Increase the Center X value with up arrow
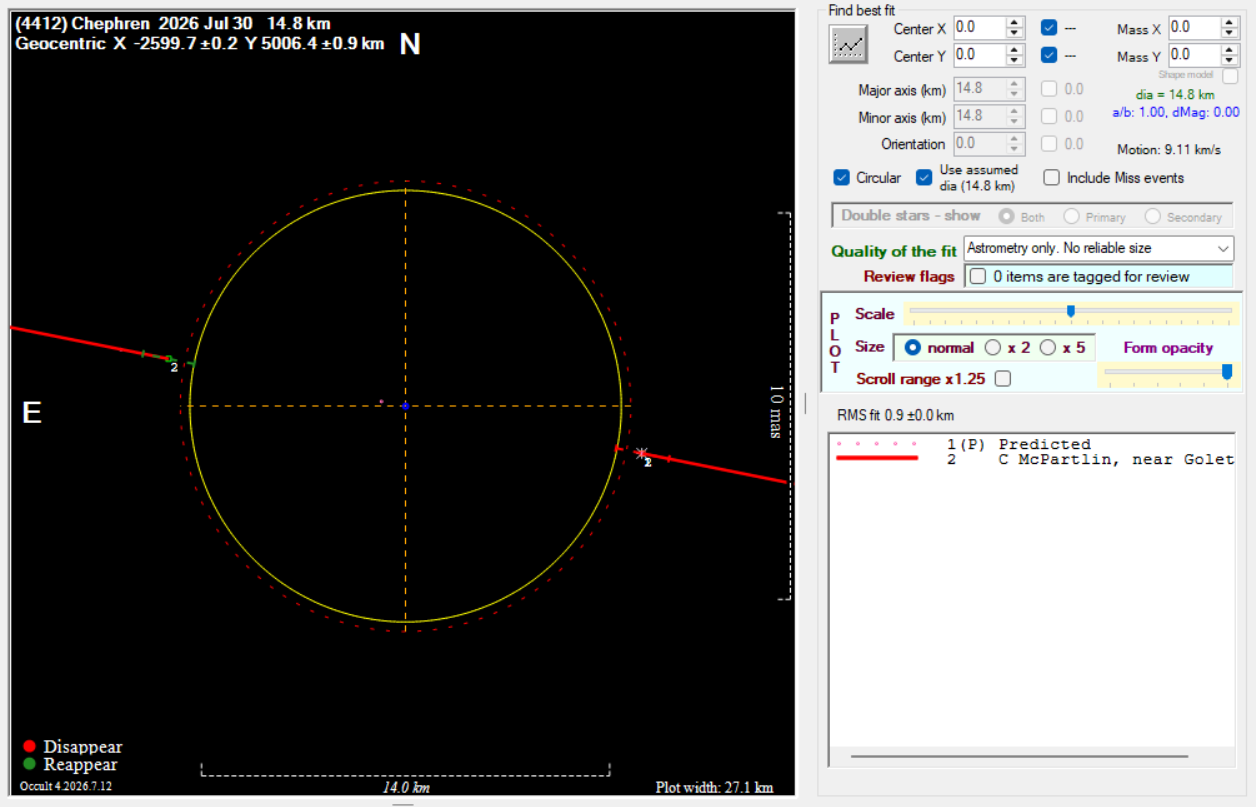1256x807 pixels. (x=1015, y=22)
